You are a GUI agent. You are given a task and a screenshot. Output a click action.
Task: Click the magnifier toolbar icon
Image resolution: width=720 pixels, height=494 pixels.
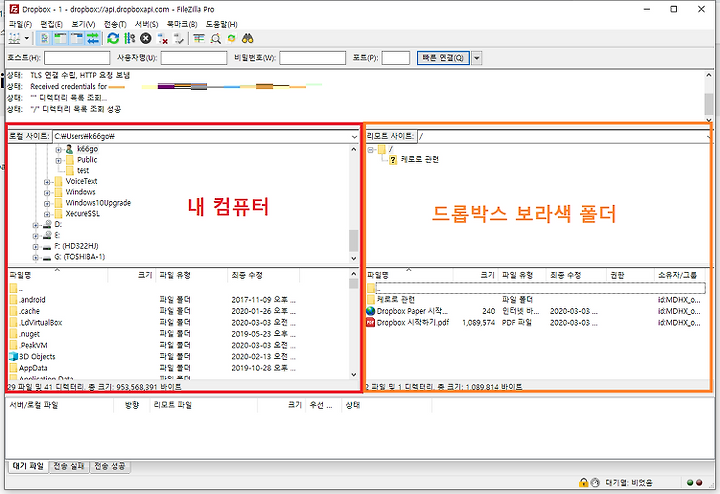coord(215,39)
